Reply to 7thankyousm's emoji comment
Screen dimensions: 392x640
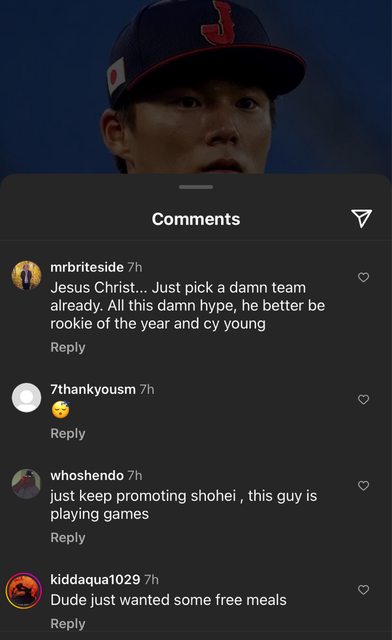68,433
